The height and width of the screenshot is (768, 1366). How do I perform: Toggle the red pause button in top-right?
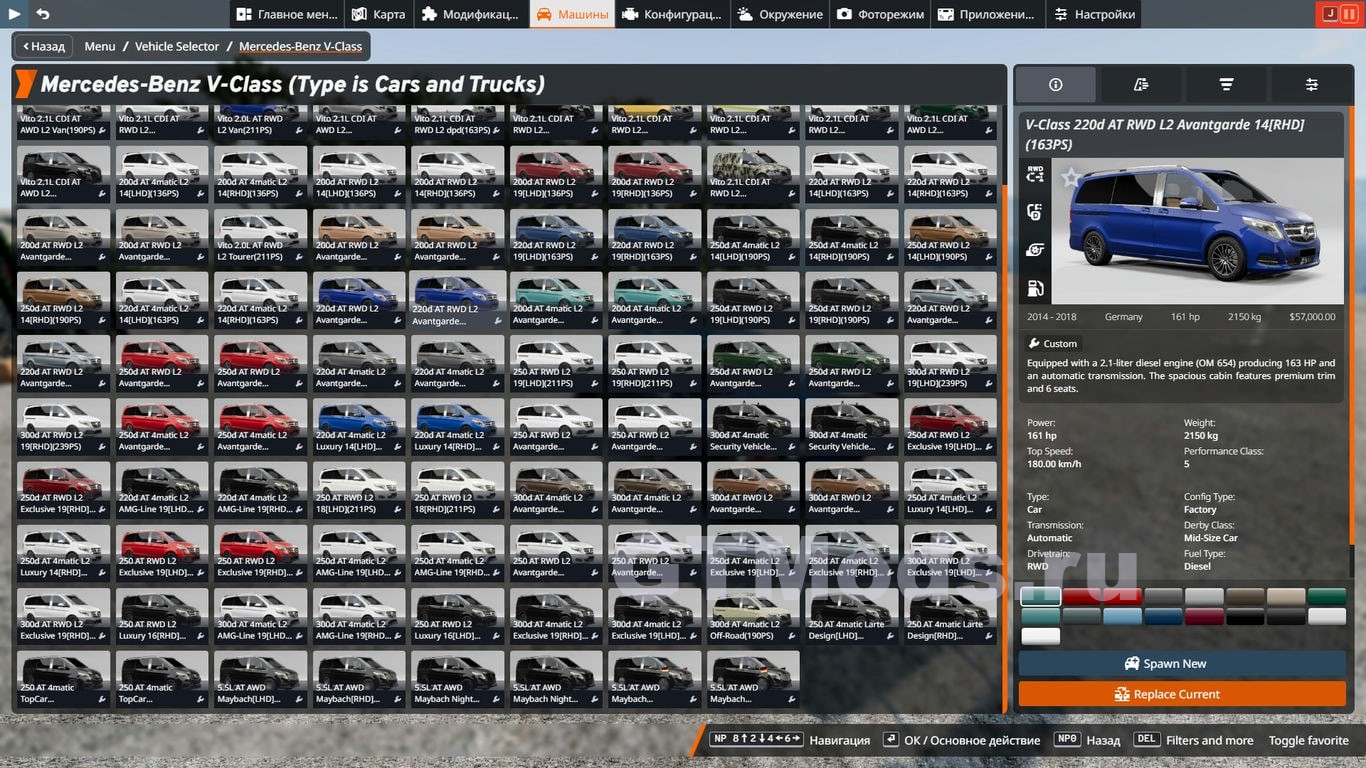click(x=1349, y=14)
